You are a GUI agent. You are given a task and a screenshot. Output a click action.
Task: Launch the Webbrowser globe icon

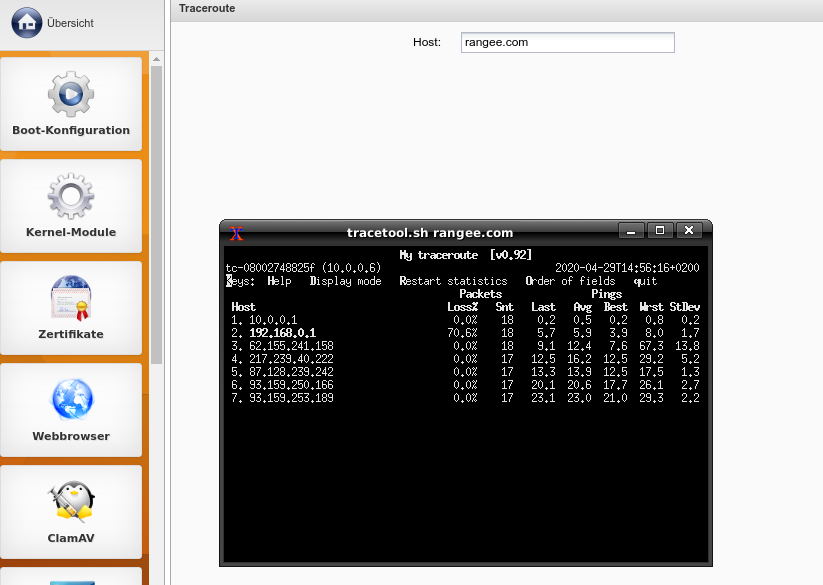[x=71, y=400]
